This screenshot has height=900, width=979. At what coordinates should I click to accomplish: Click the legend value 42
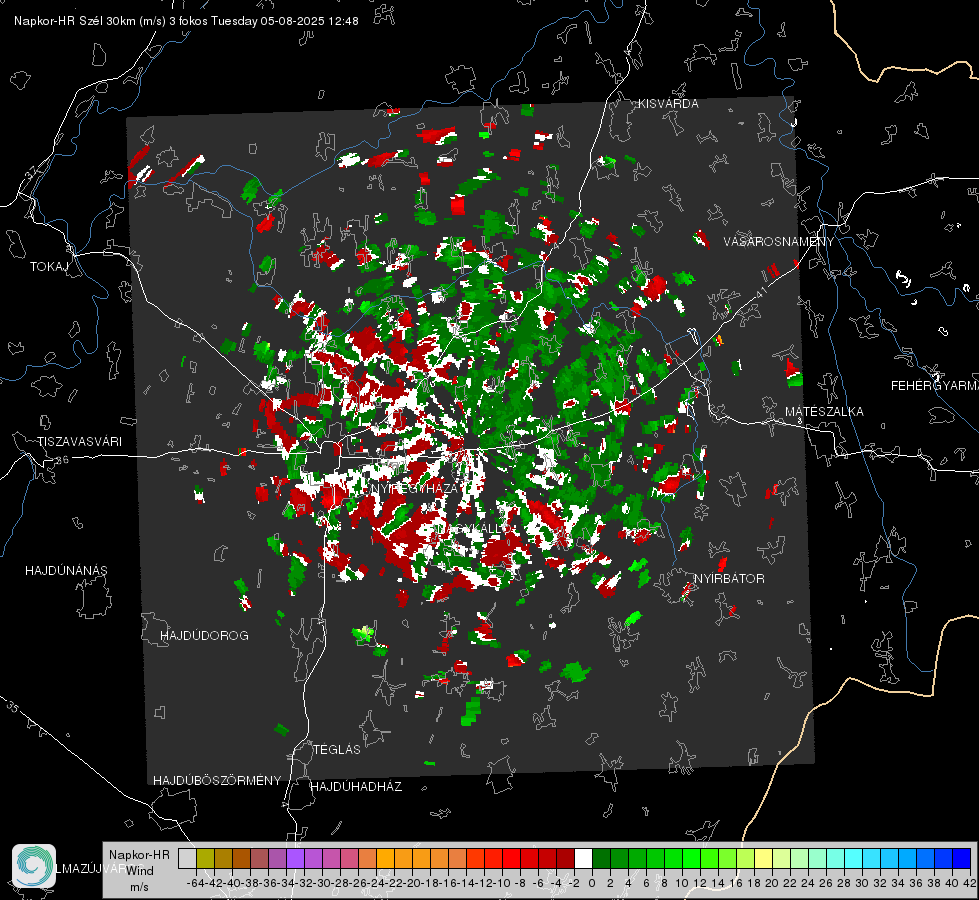[x=970, y=883]
